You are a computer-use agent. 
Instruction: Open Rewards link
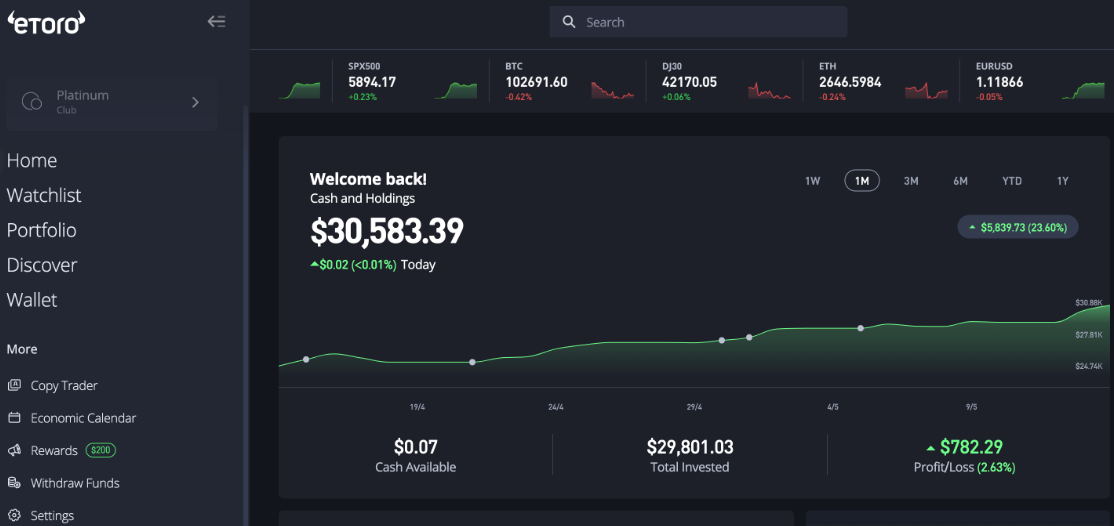(54, 451)
